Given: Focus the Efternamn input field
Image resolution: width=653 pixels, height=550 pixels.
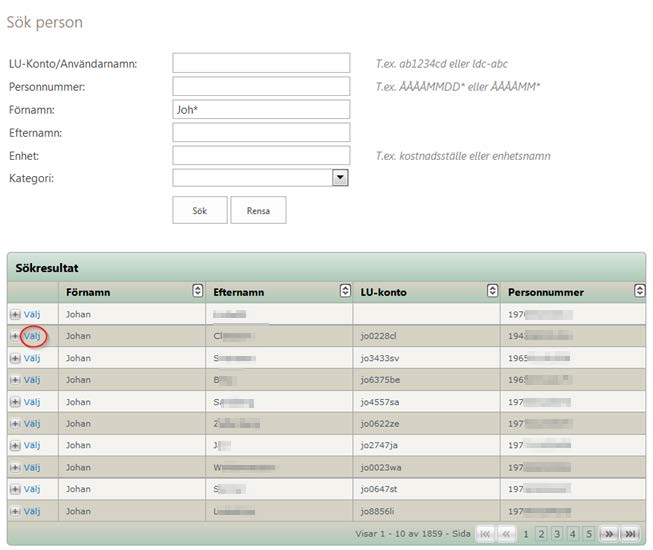Looking at the screenshot, I should tap(261, 132).
